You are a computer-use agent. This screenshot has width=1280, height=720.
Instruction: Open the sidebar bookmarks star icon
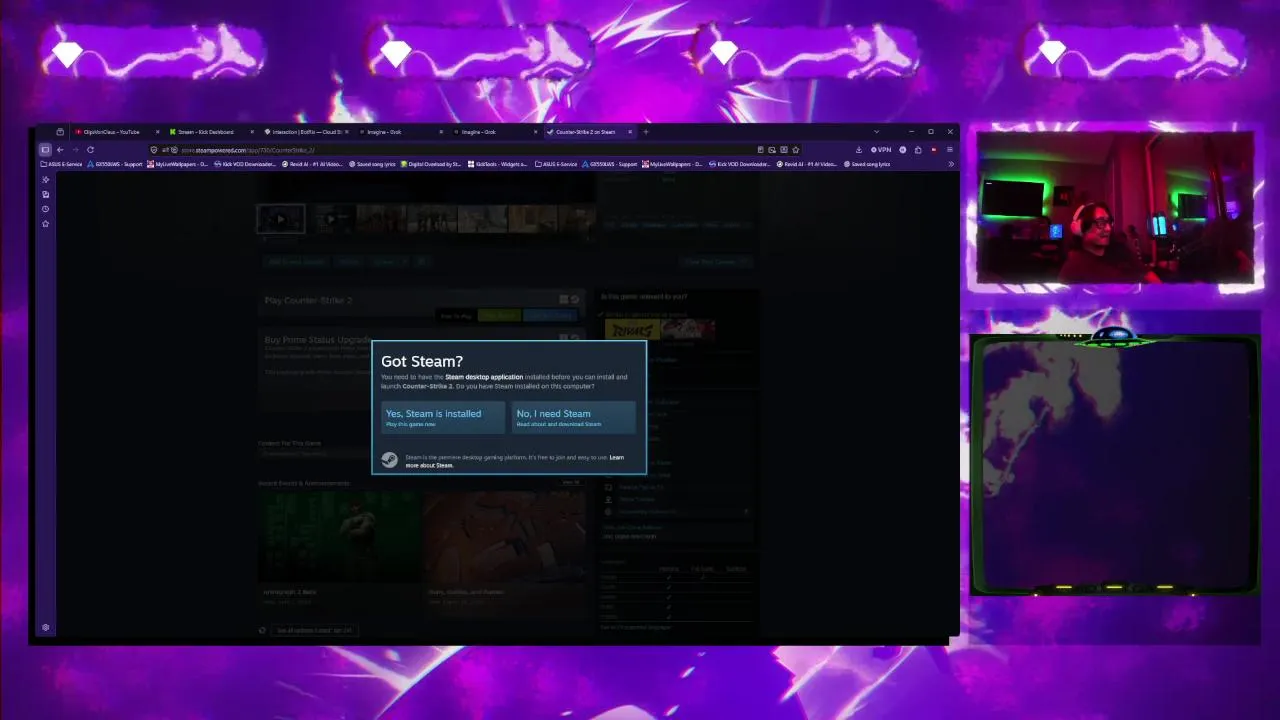tap(45, 223)
